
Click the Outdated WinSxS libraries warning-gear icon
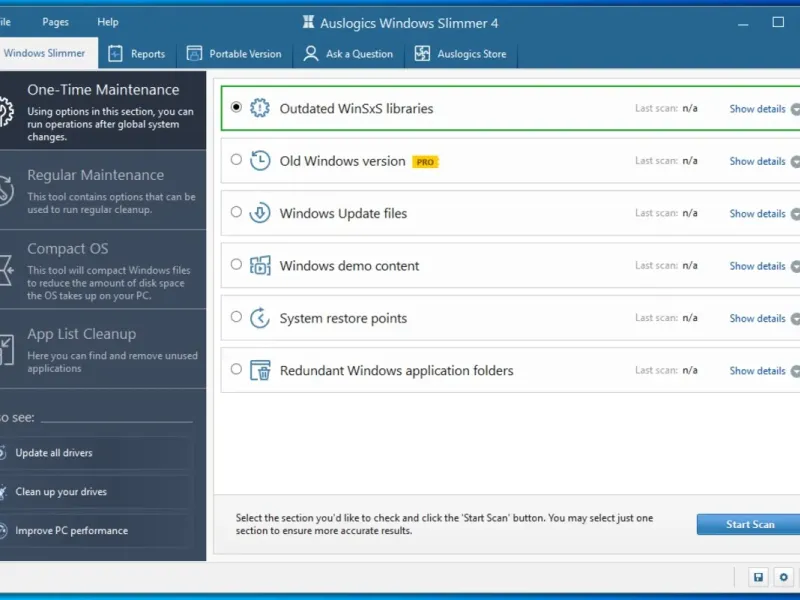pyautogui.click(x=260, y=108)
